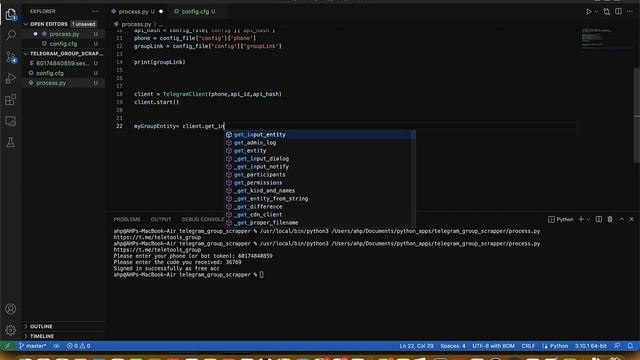Screen dimensions: 640x360
Task: Open editor More Actions ellipsis
Action: 631,11
